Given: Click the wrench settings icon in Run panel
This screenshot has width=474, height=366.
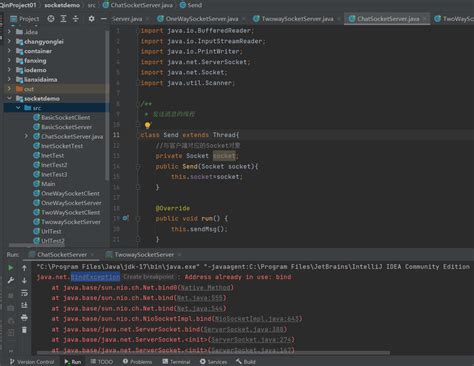Looking at the screenshot, I should [11, 280].
